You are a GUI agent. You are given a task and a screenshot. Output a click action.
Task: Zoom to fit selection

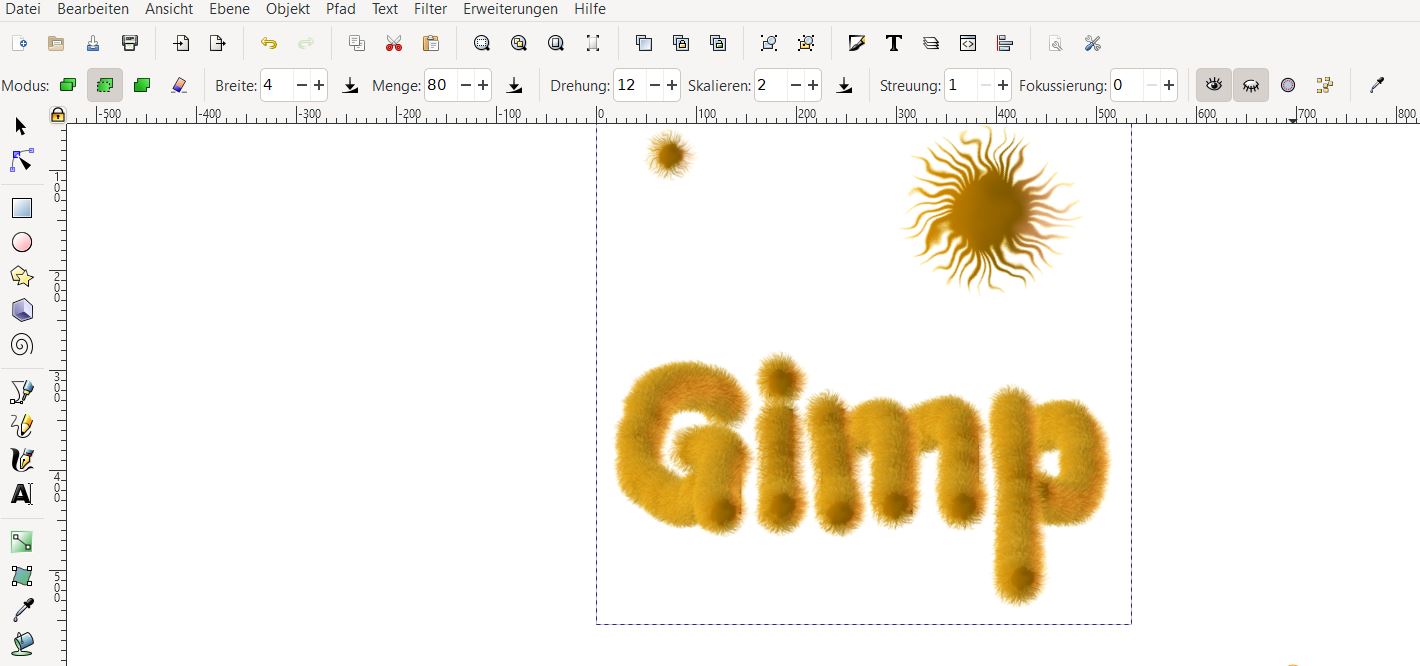click(482, 43)
